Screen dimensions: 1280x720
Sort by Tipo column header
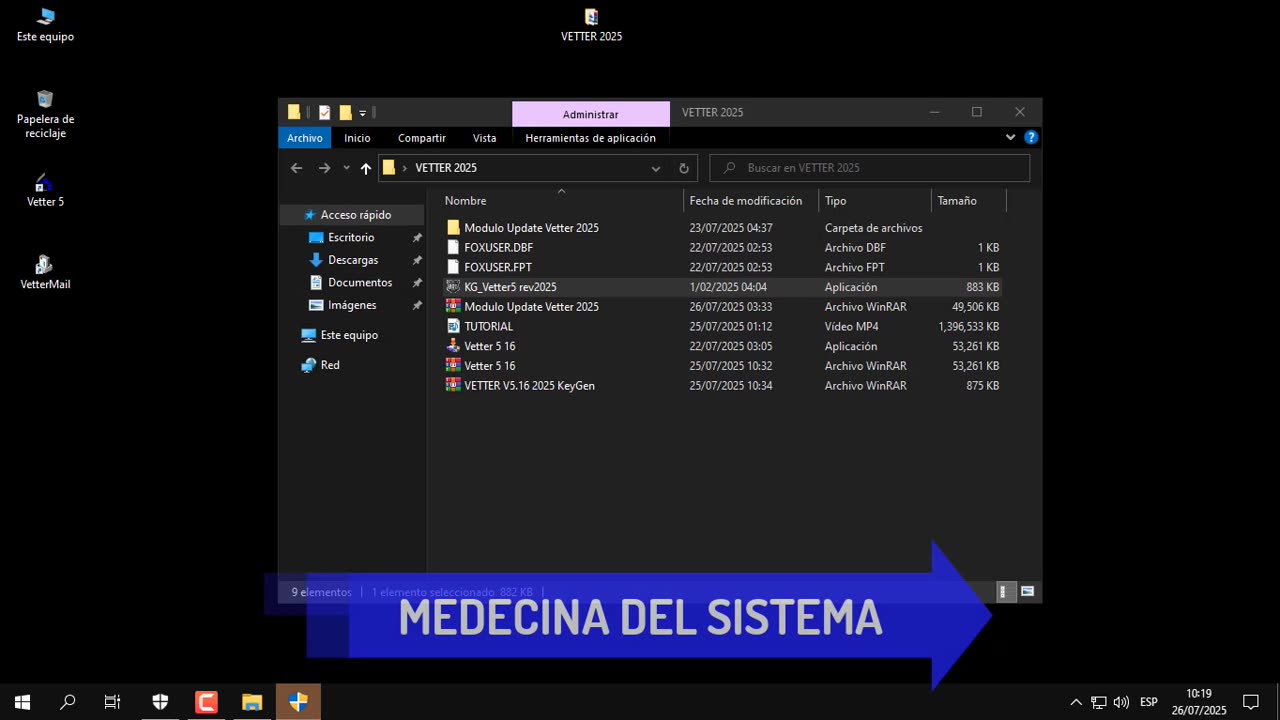(875, 201)
